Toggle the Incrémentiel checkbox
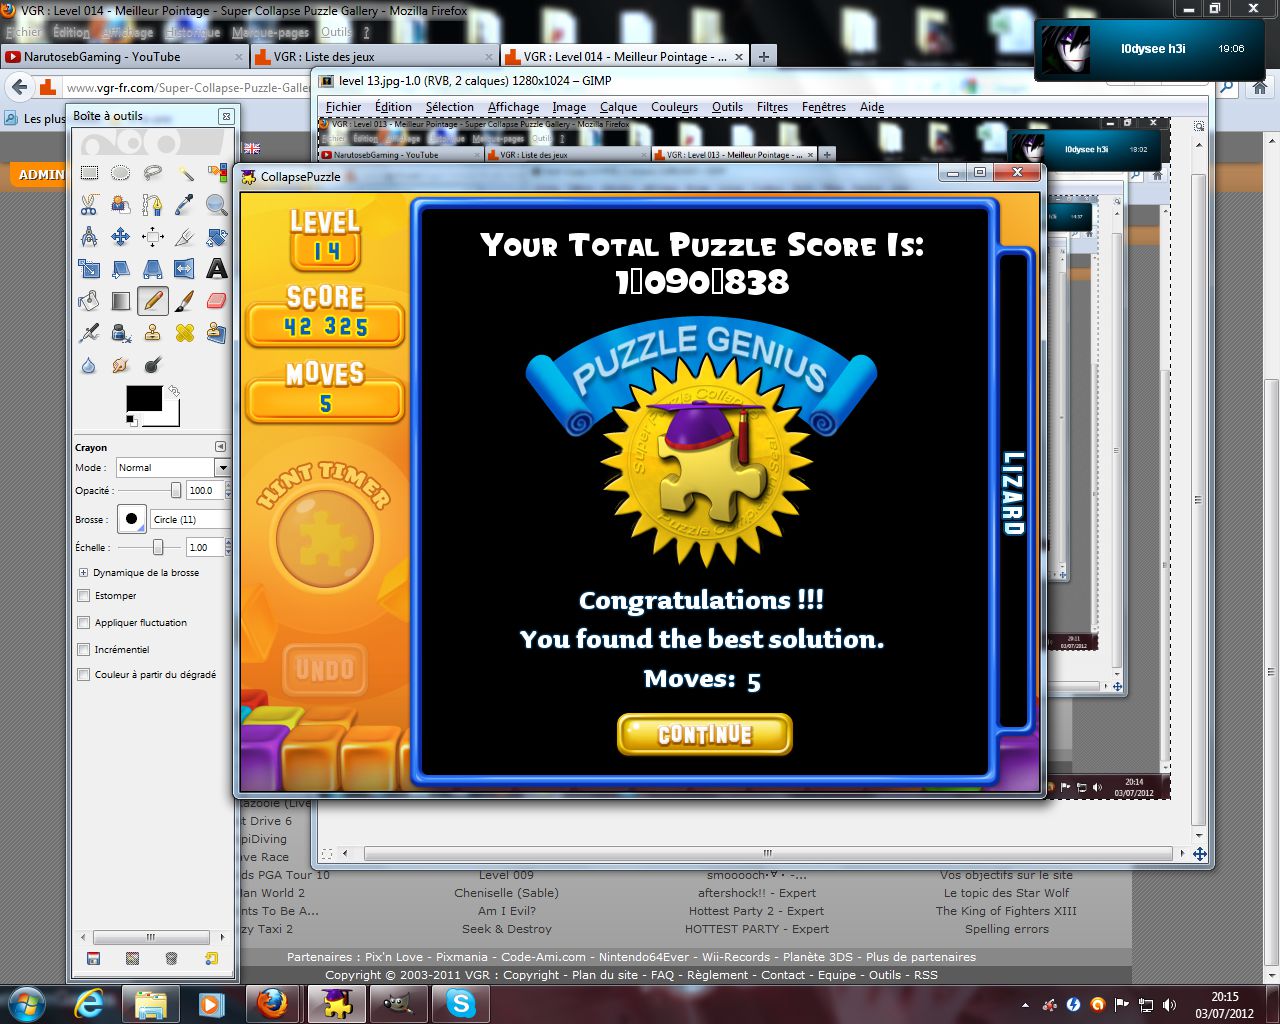Image resolution: width=1280 pixels, height=1024 pixels. point(84,650)
